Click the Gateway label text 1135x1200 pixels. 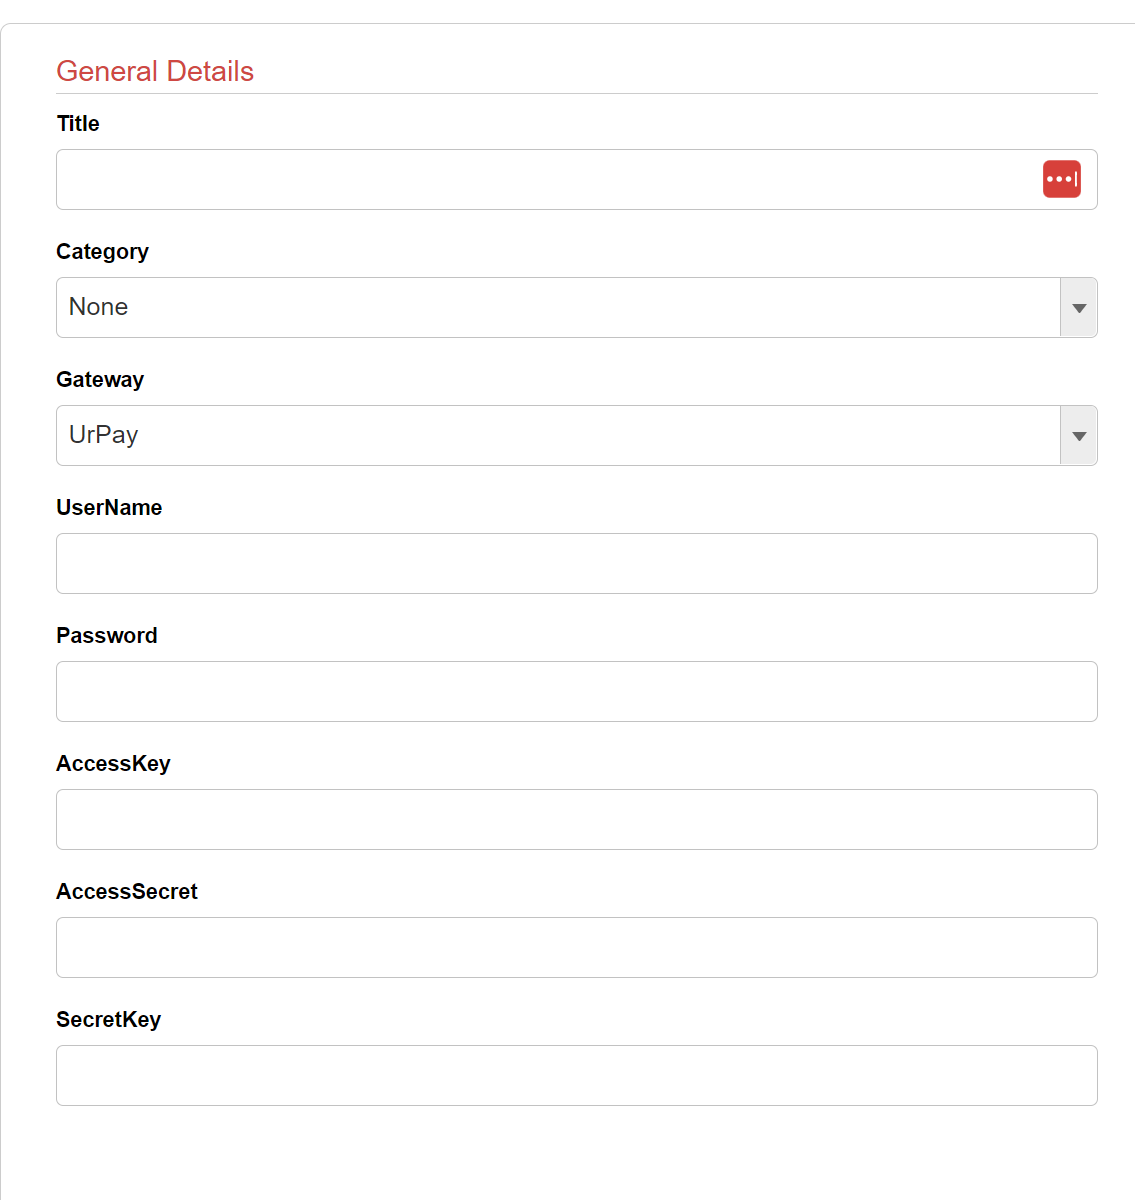(100, 380)
